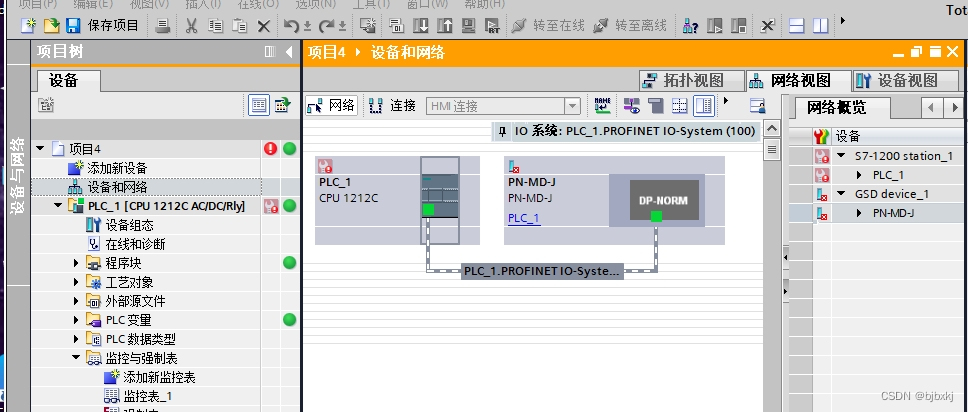Switch to 网络视图 network view tab
The width and height of the screenshot is (968, 412).
coord(797,80)
